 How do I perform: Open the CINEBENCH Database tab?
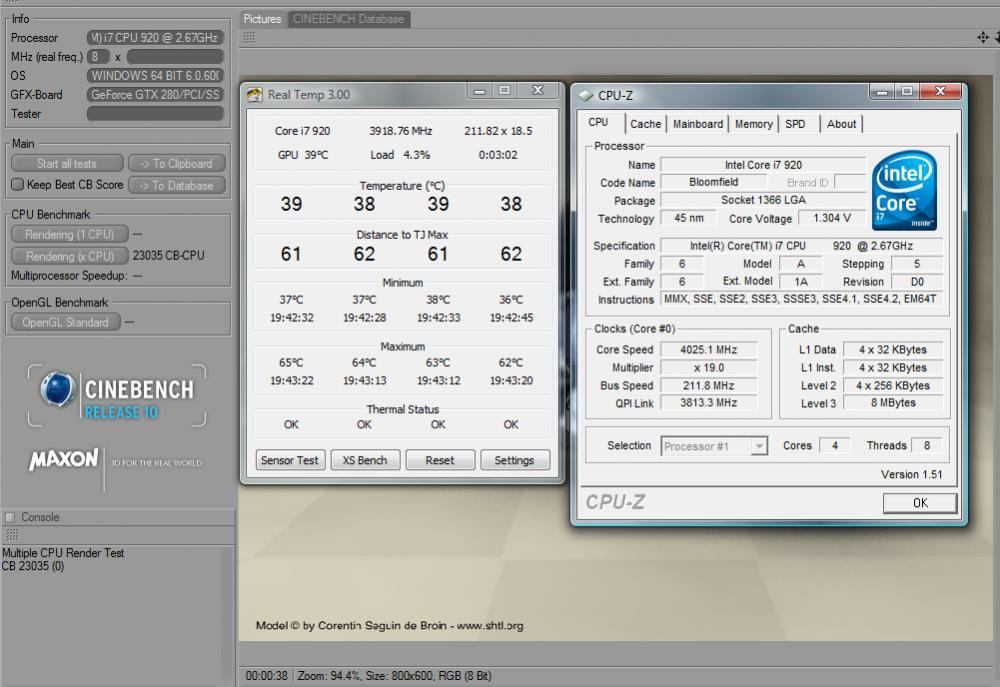(348, 19)
